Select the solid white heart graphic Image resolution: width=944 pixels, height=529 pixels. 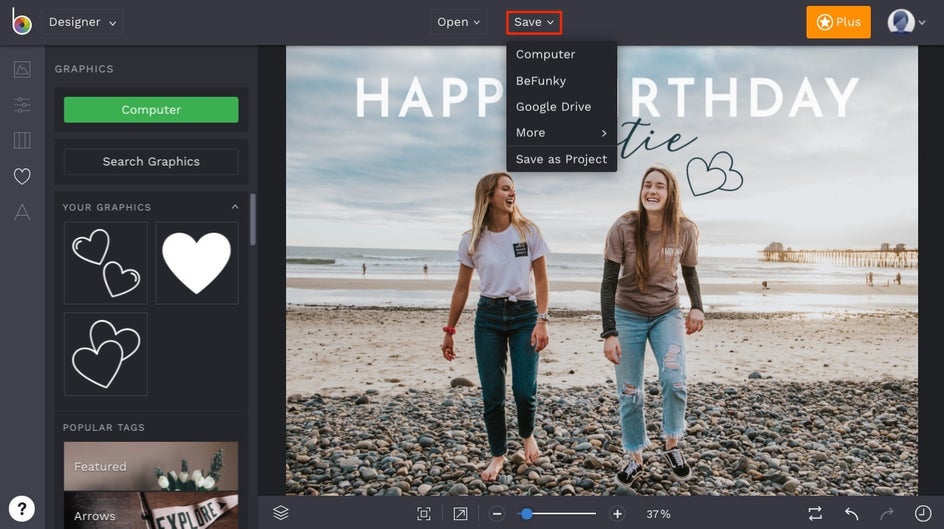pyautogui.click(x=197, y=263)
